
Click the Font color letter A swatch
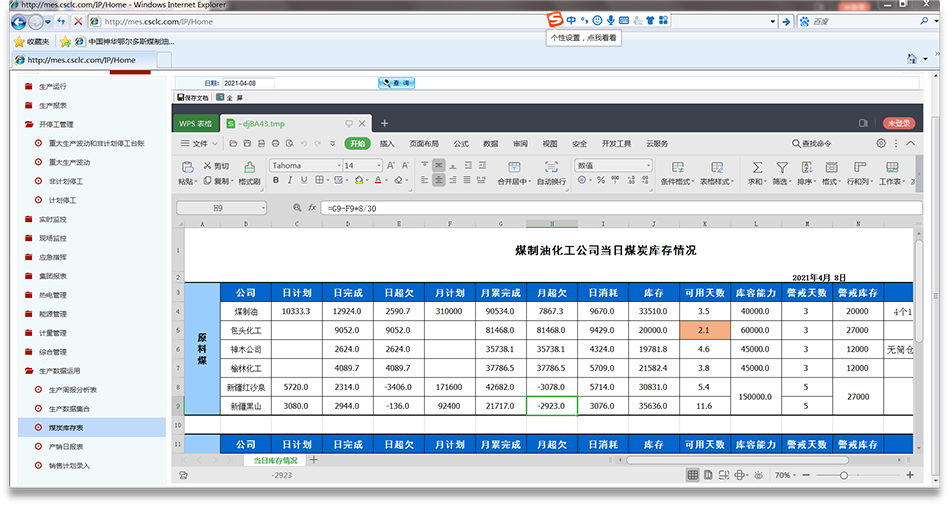pyautogui.click(x=378, y=180)
